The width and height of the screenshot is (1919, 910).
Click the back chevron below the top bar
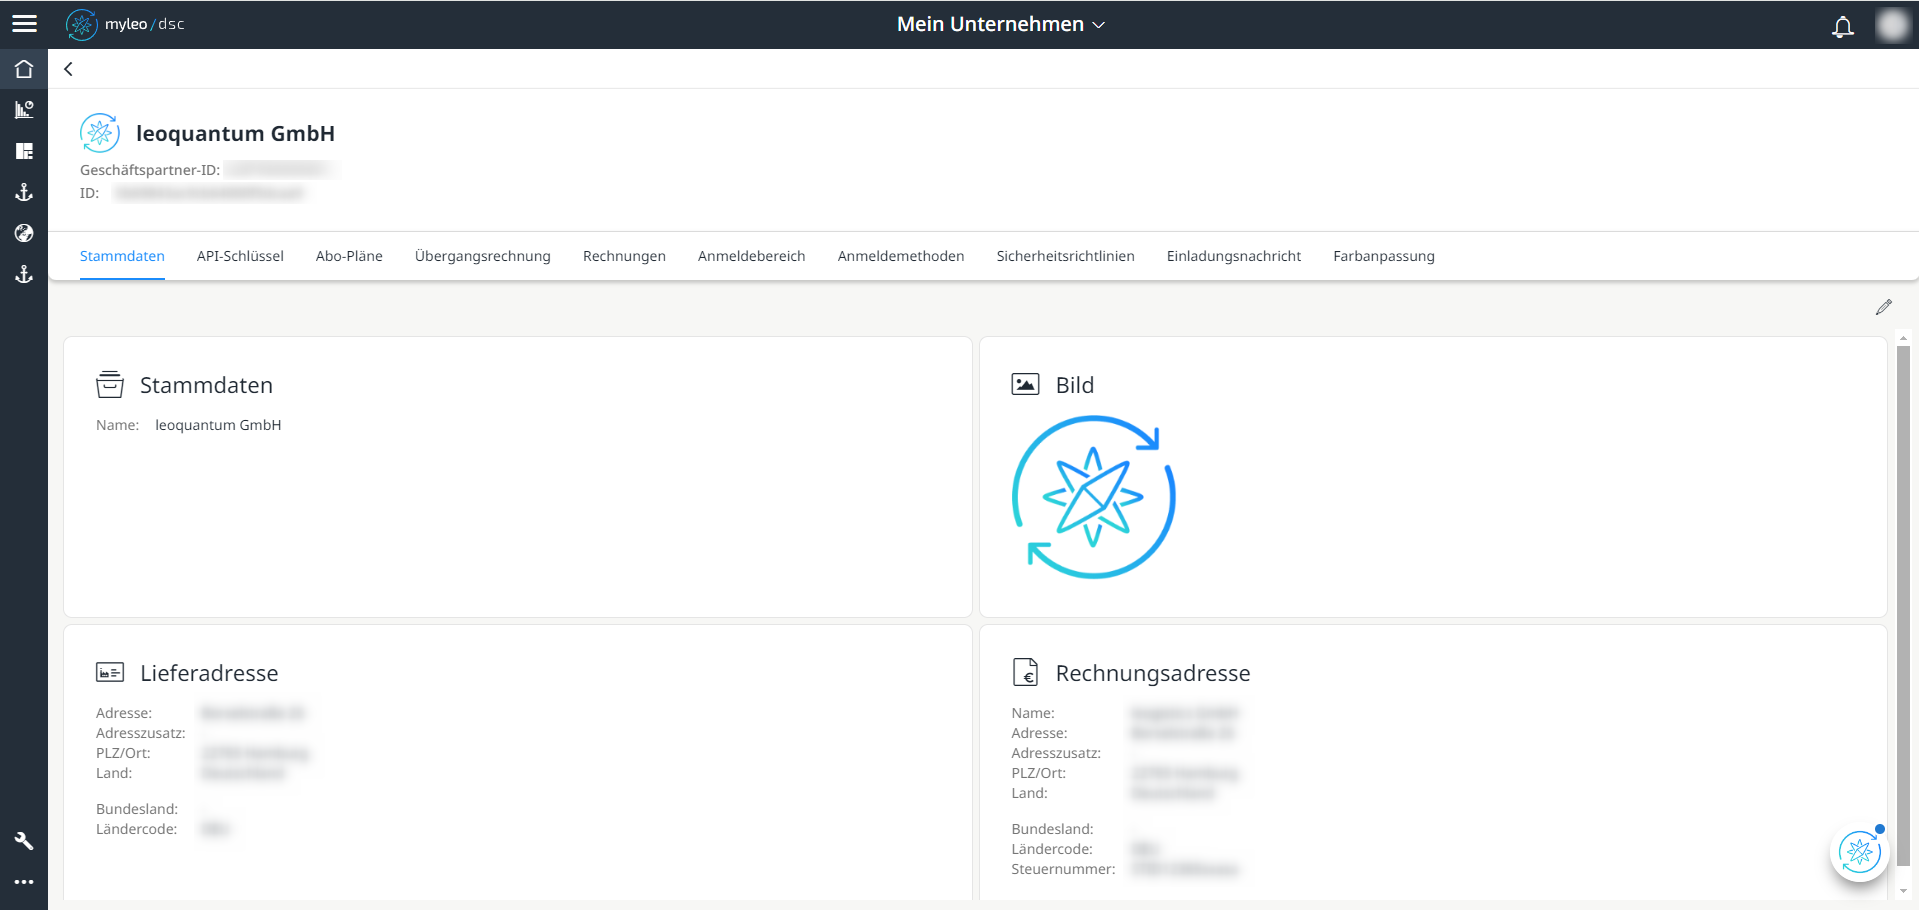pos(68,69)
